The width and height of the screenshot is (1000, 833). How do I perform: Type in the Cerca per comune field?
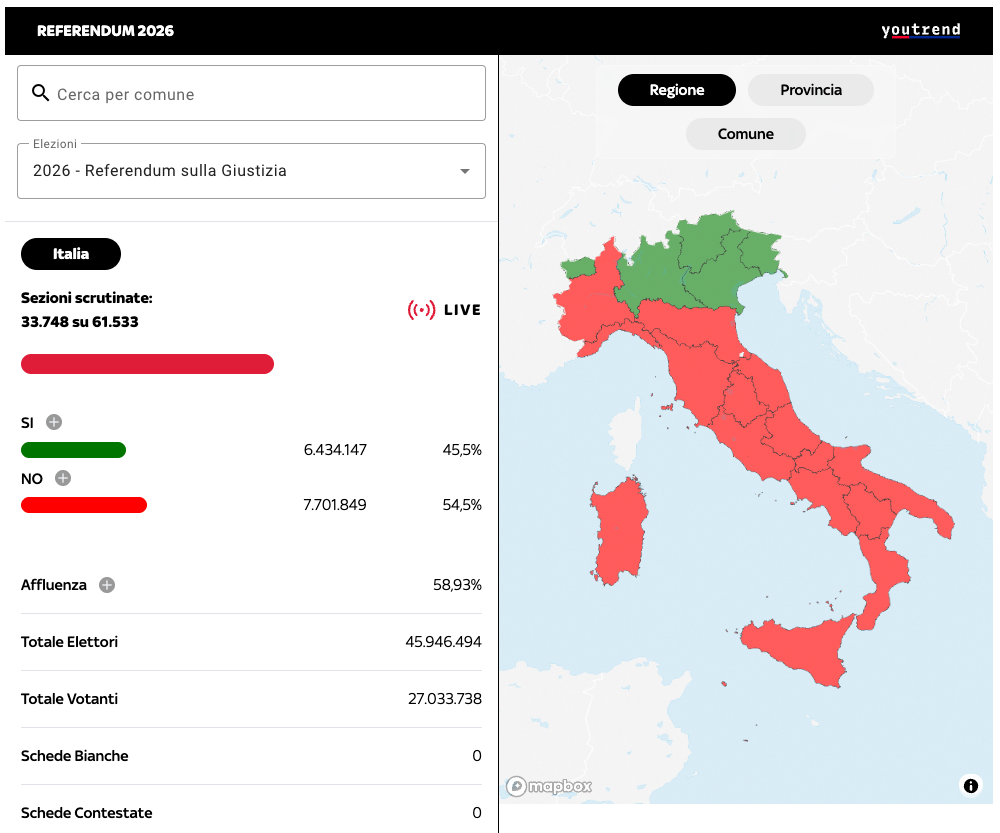(265, 94)
